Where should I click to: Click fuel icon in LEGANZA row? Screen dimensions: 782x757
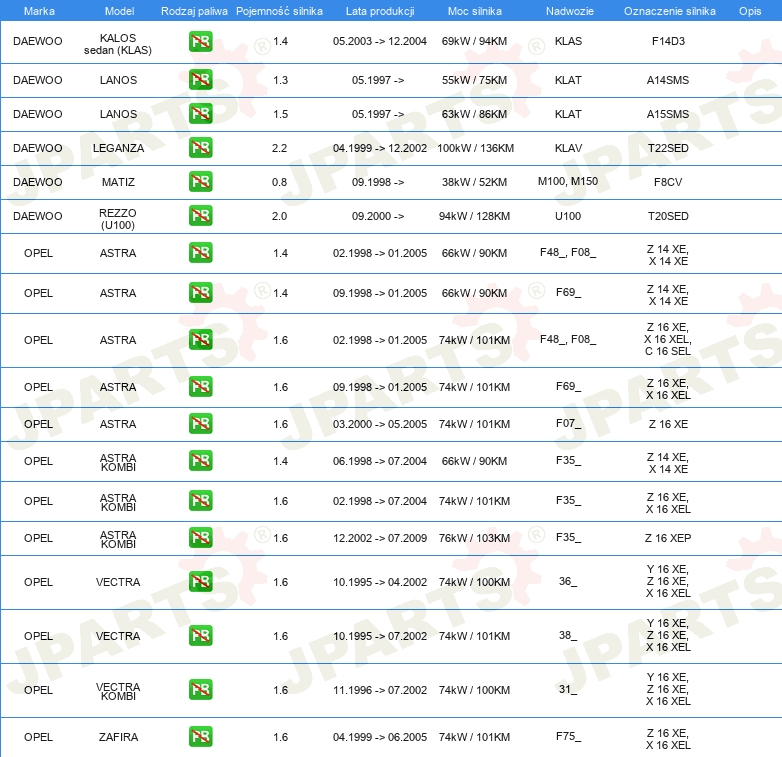tap(200, 148)
